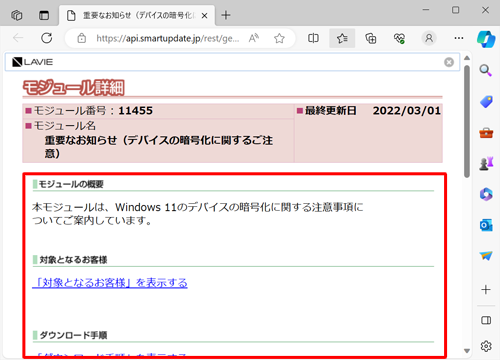
Task: Refresh the page
Action: (47, 38)
